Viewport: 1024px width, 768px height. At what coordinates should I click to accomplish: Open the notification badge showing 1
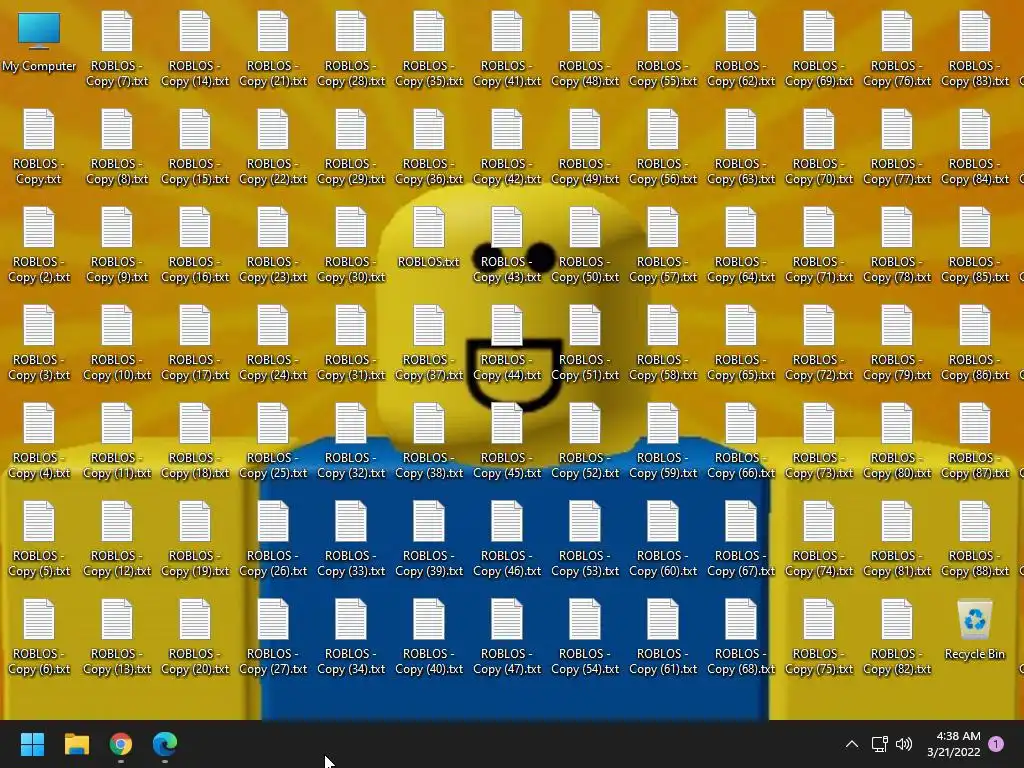[x=996, y=744]
